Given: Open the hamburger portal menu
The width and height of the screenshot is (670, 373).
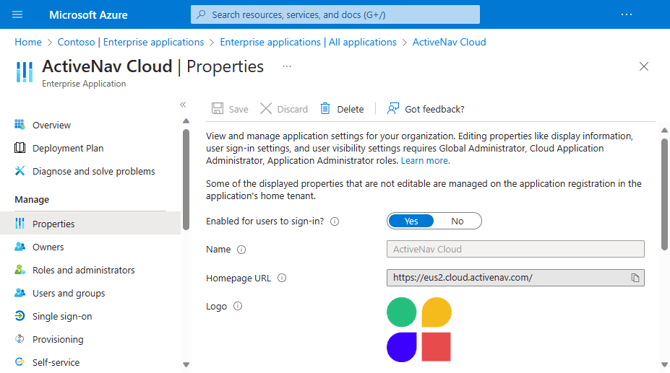Looking at the screenshot, I should point(17,15).
